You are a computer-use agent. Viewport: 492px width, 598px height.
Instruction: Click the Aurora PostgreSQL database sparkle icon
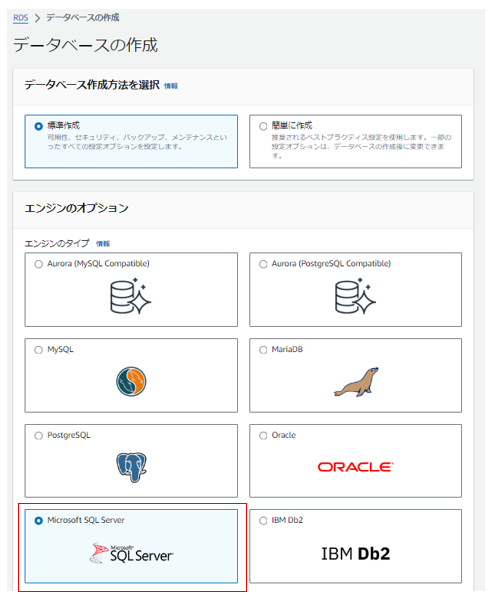click(355, 296)
